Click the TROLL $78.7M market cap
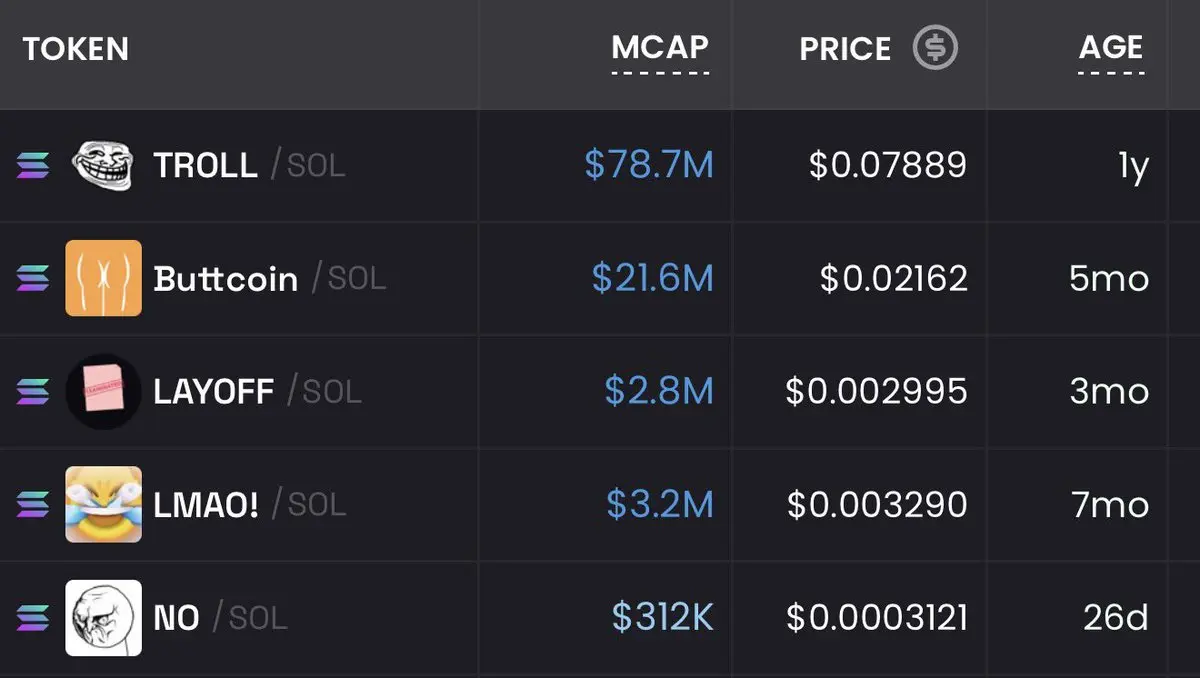Viewport: 1200px width, 678px height. 649,166
